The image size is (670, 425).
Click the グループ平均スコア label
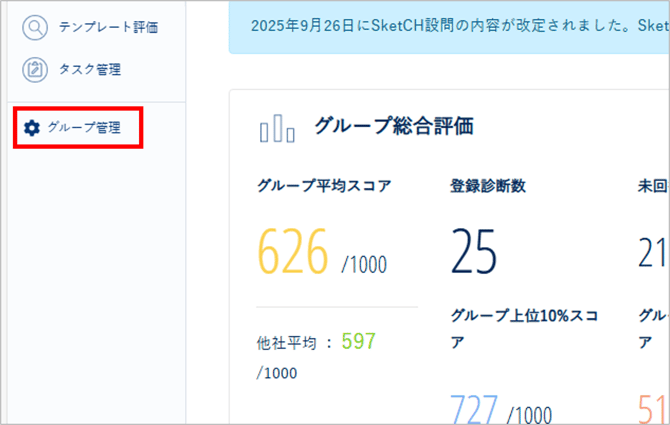coord(324,185)
